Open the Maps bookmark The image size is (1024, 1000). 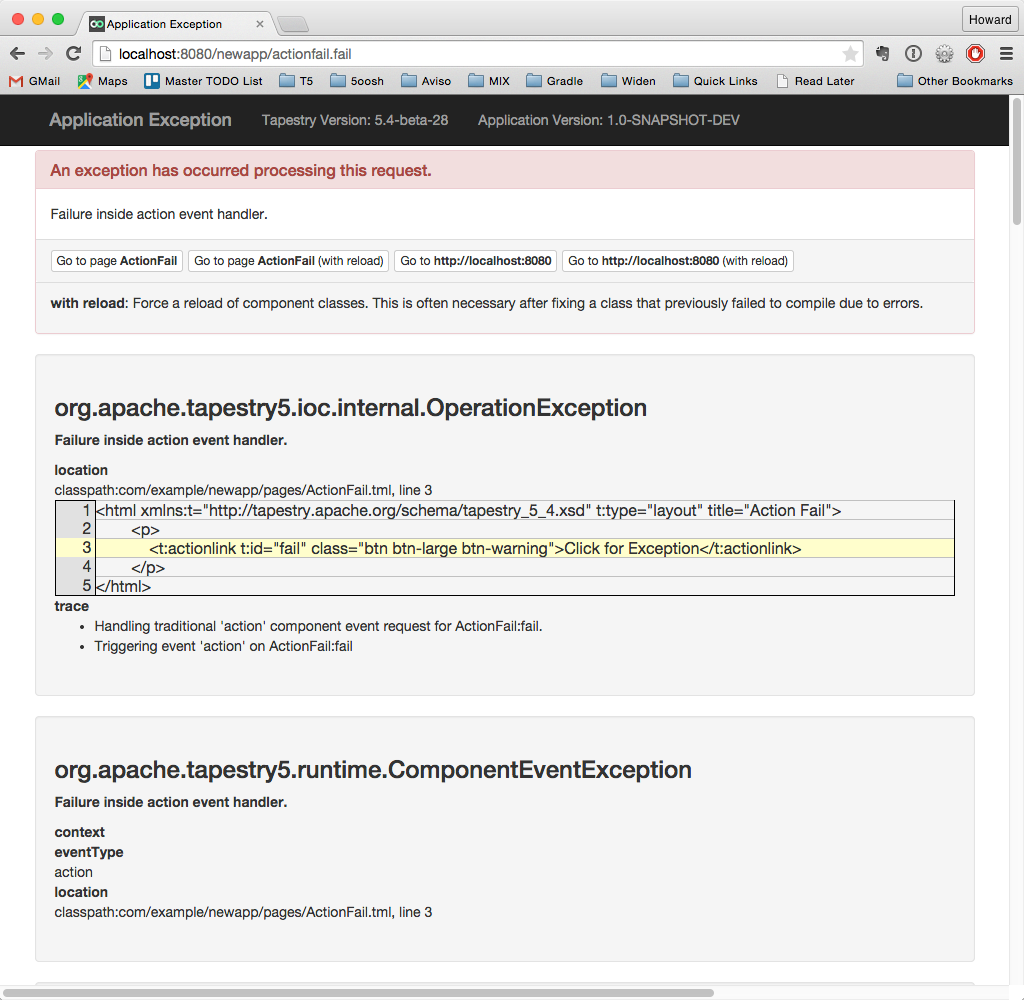[102, 81]
